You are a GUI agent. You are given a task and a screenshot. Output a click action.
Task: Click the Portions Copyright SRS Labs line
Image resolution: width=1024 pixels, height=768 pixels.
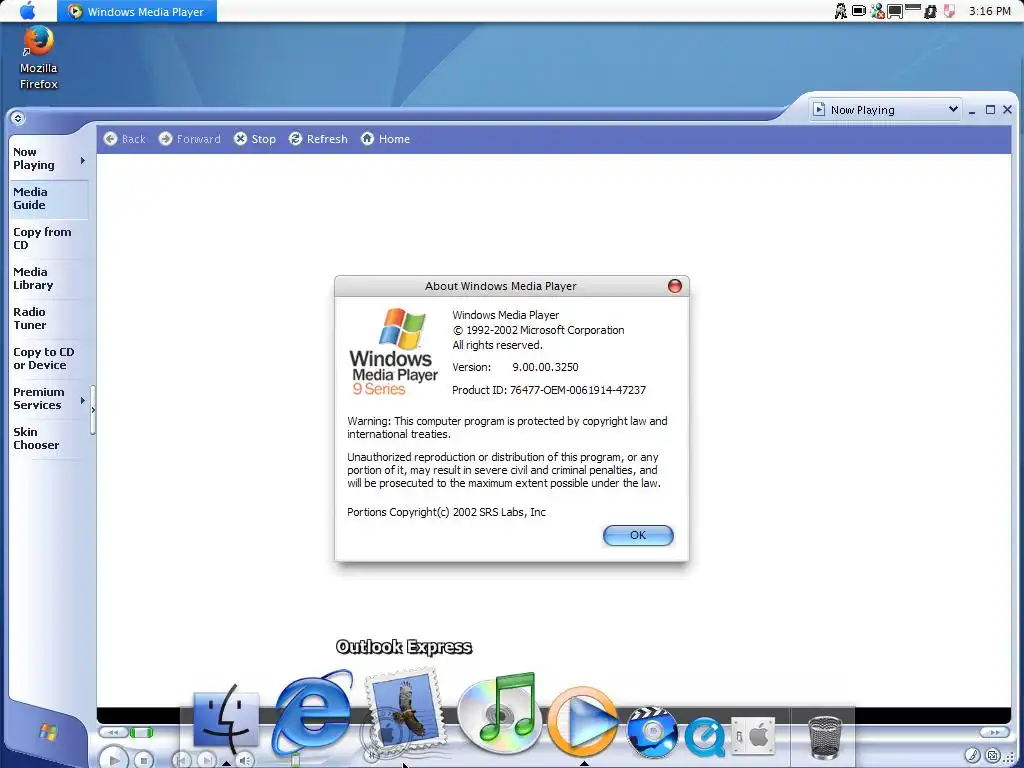tap(446, 512)
